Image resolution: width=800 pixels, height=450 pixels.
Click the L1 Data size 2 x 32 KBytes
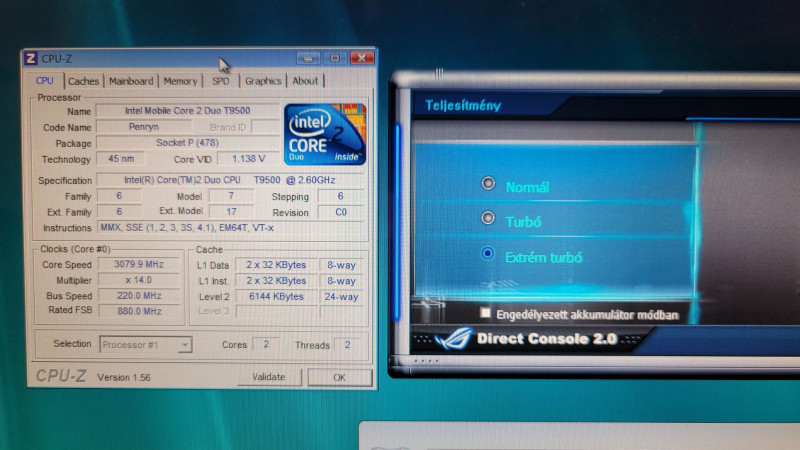coord(276,265)
